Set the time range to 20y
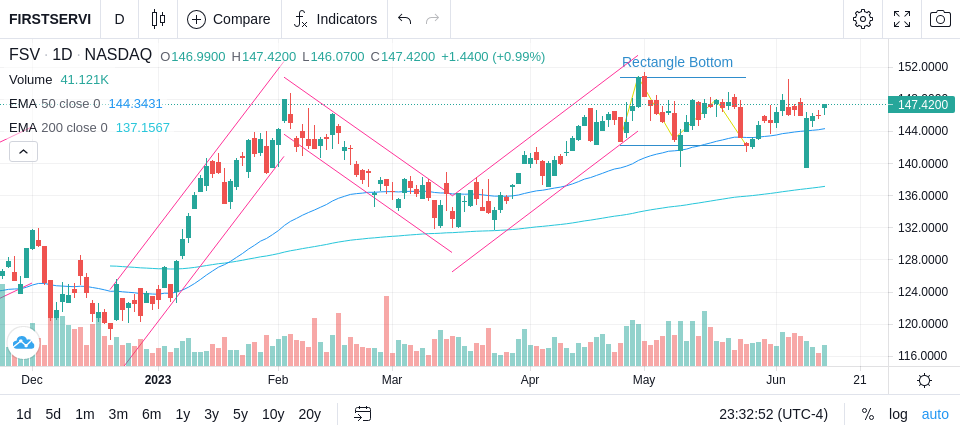Screen dimensions: 960x433 [309, 414]
